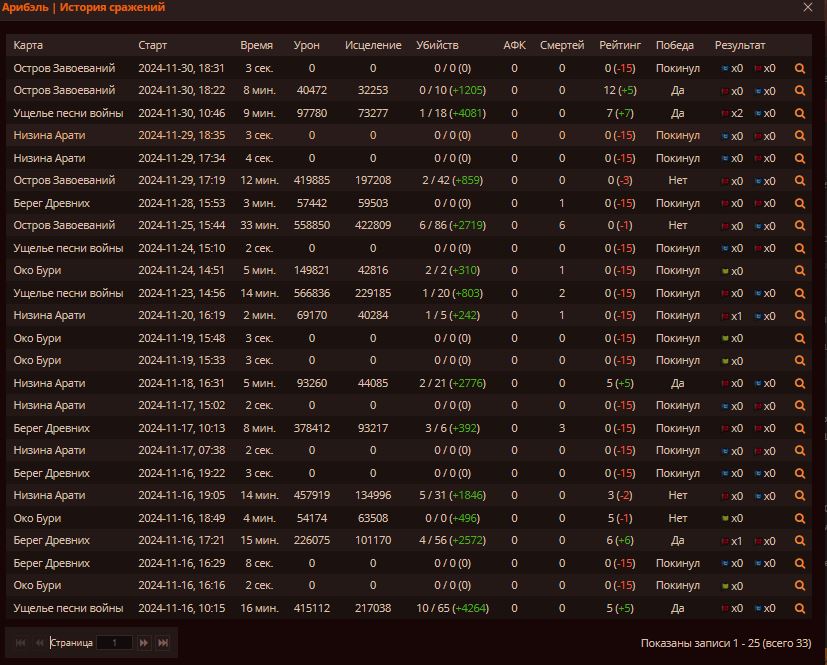The width and height of the screenshot is (827, 665).
Task: Click kills cell 1 / 18 (+4081)
Action: point(453,113)
